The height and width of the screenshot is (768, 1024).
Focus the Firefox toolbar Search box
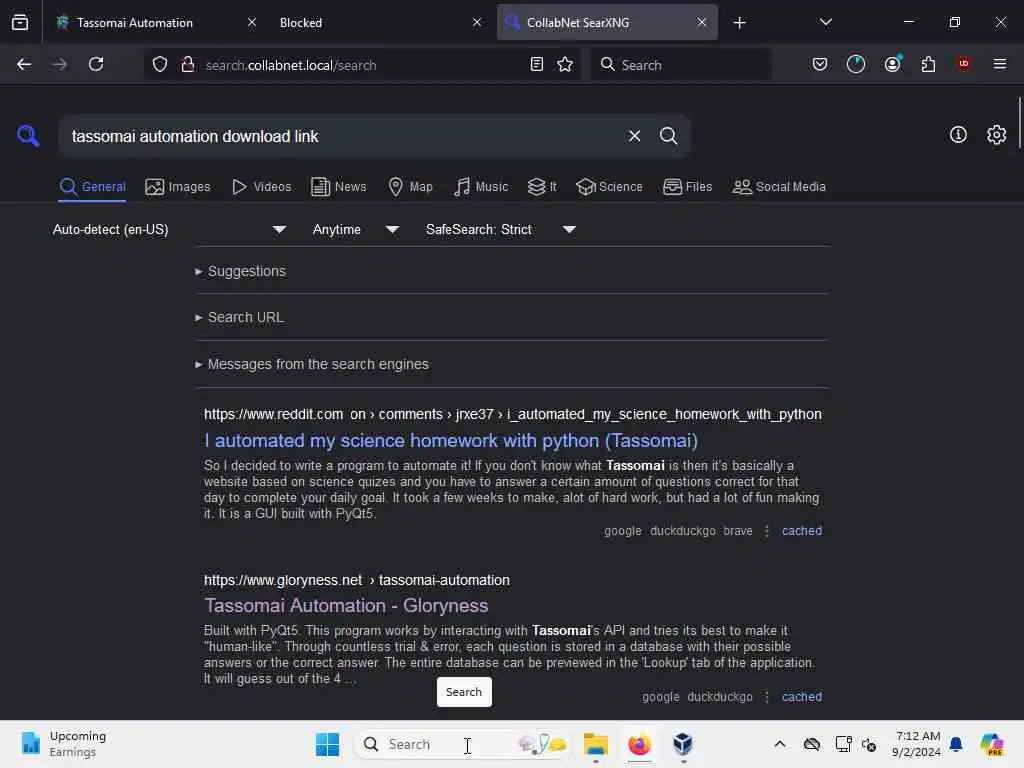coord(680,64)
